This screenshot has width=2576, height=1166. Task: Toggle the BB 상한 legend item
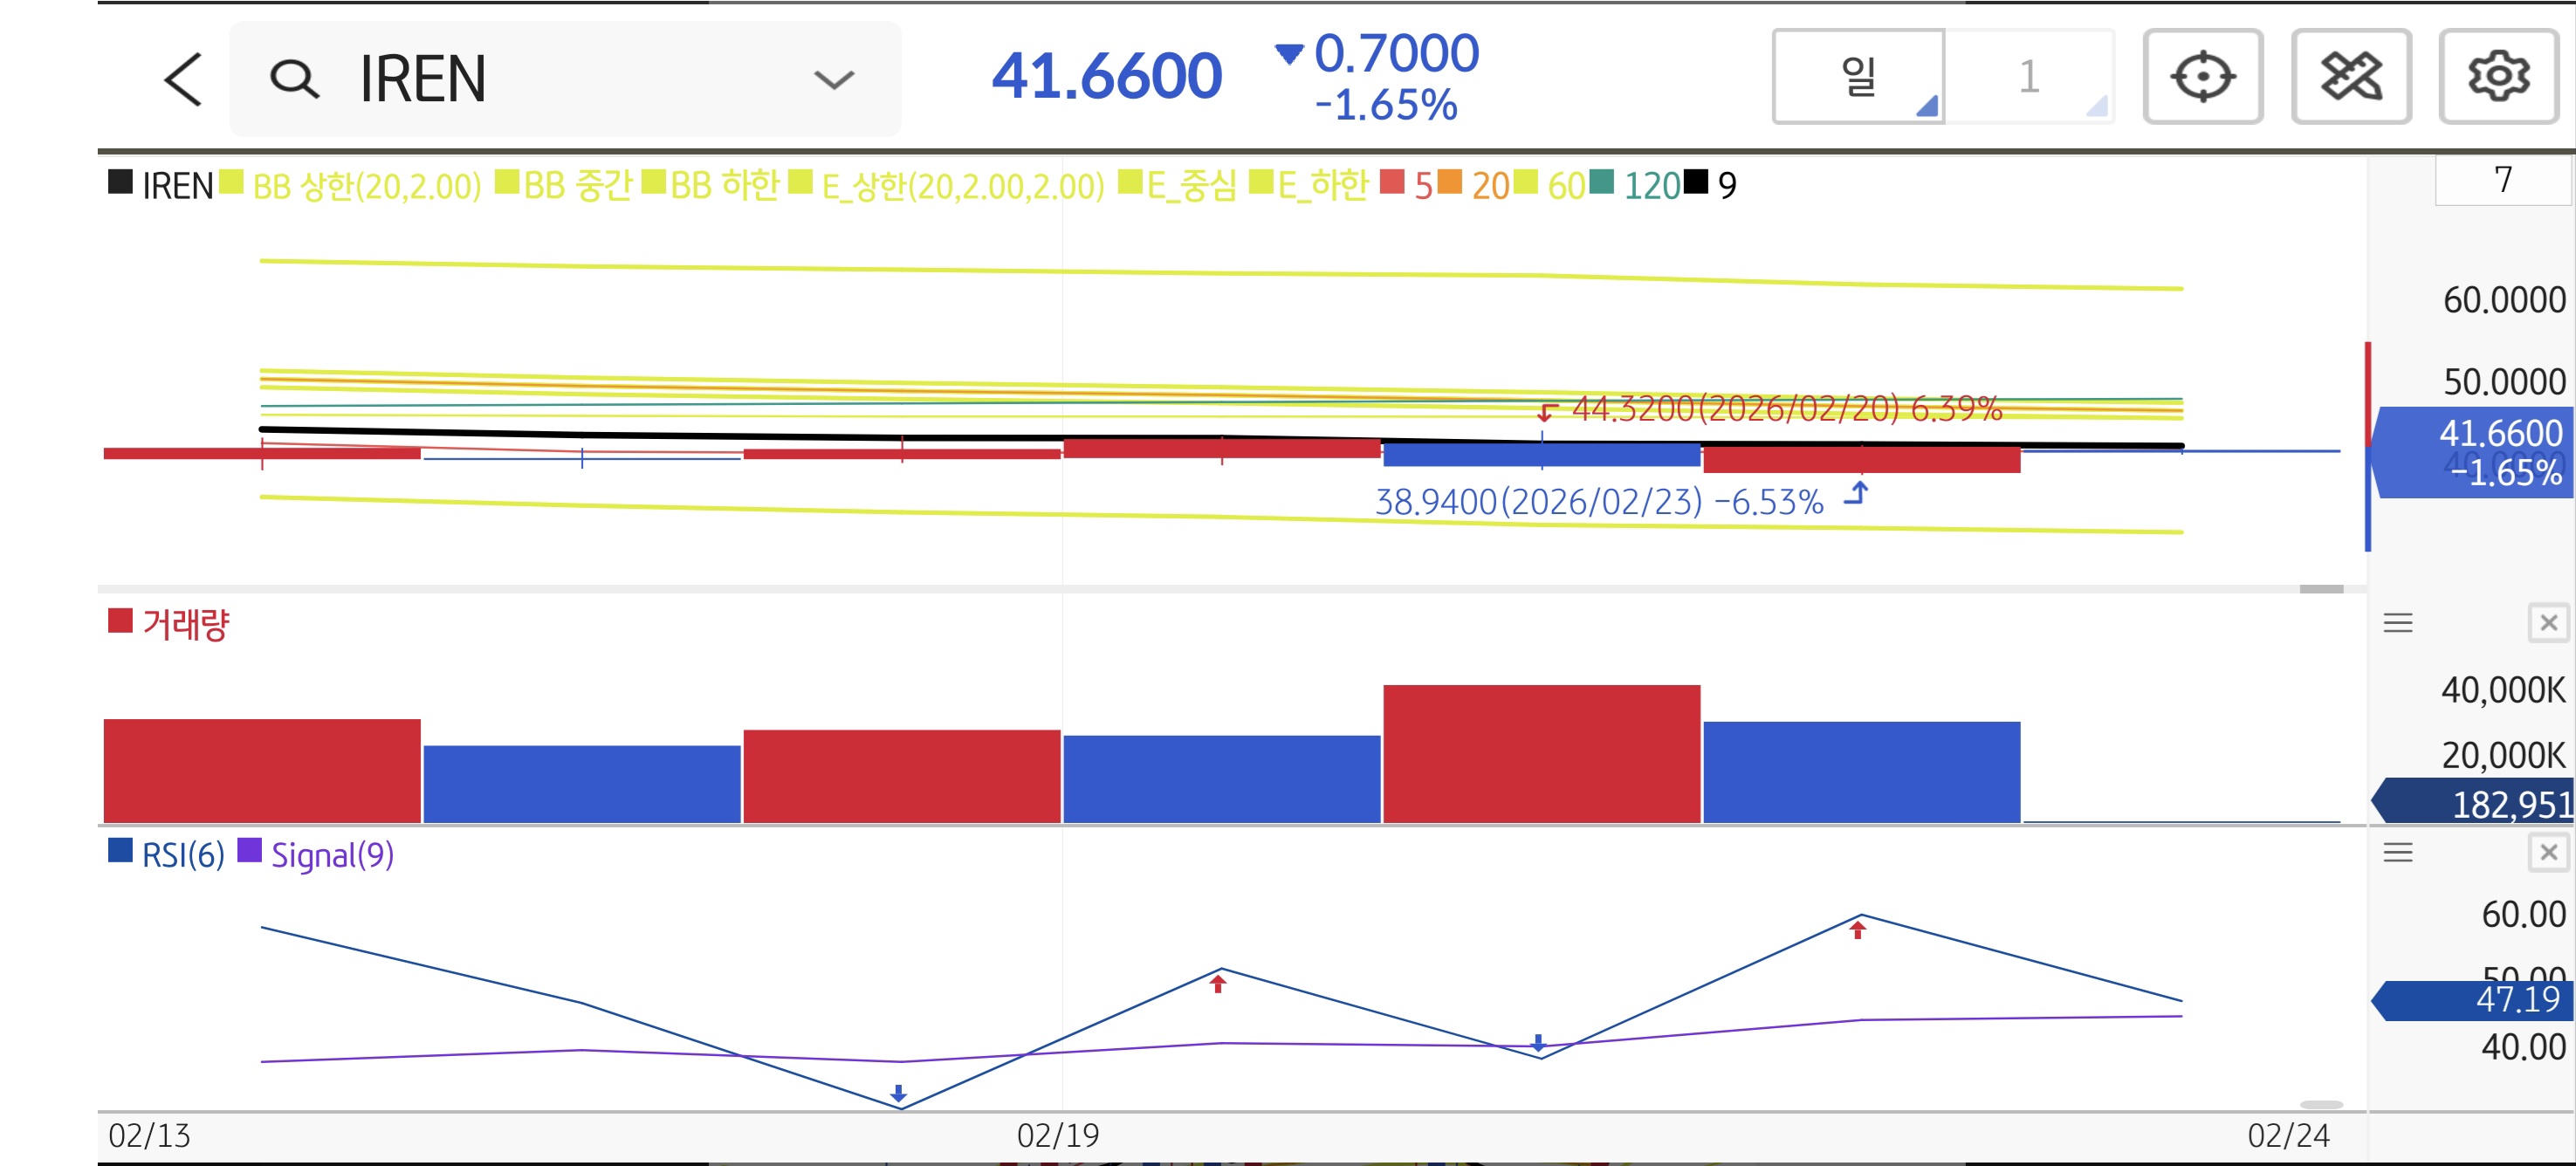tap(365, 186)
